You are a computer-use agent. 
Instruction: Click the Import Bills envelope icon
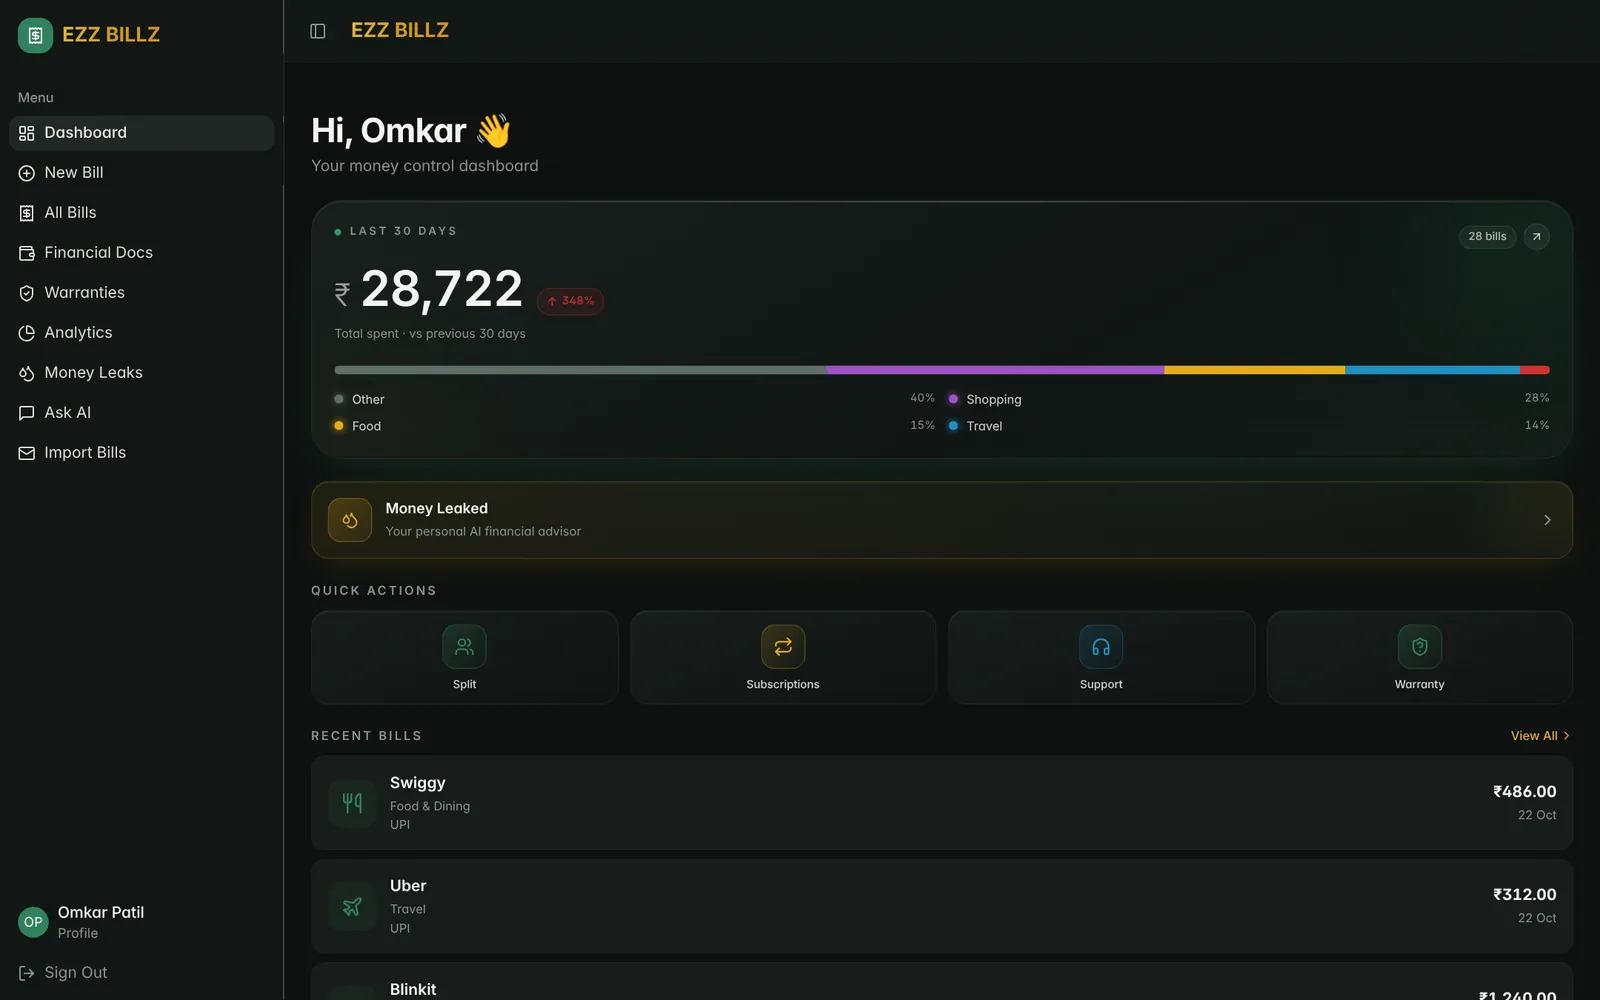[x=27, y=453]
